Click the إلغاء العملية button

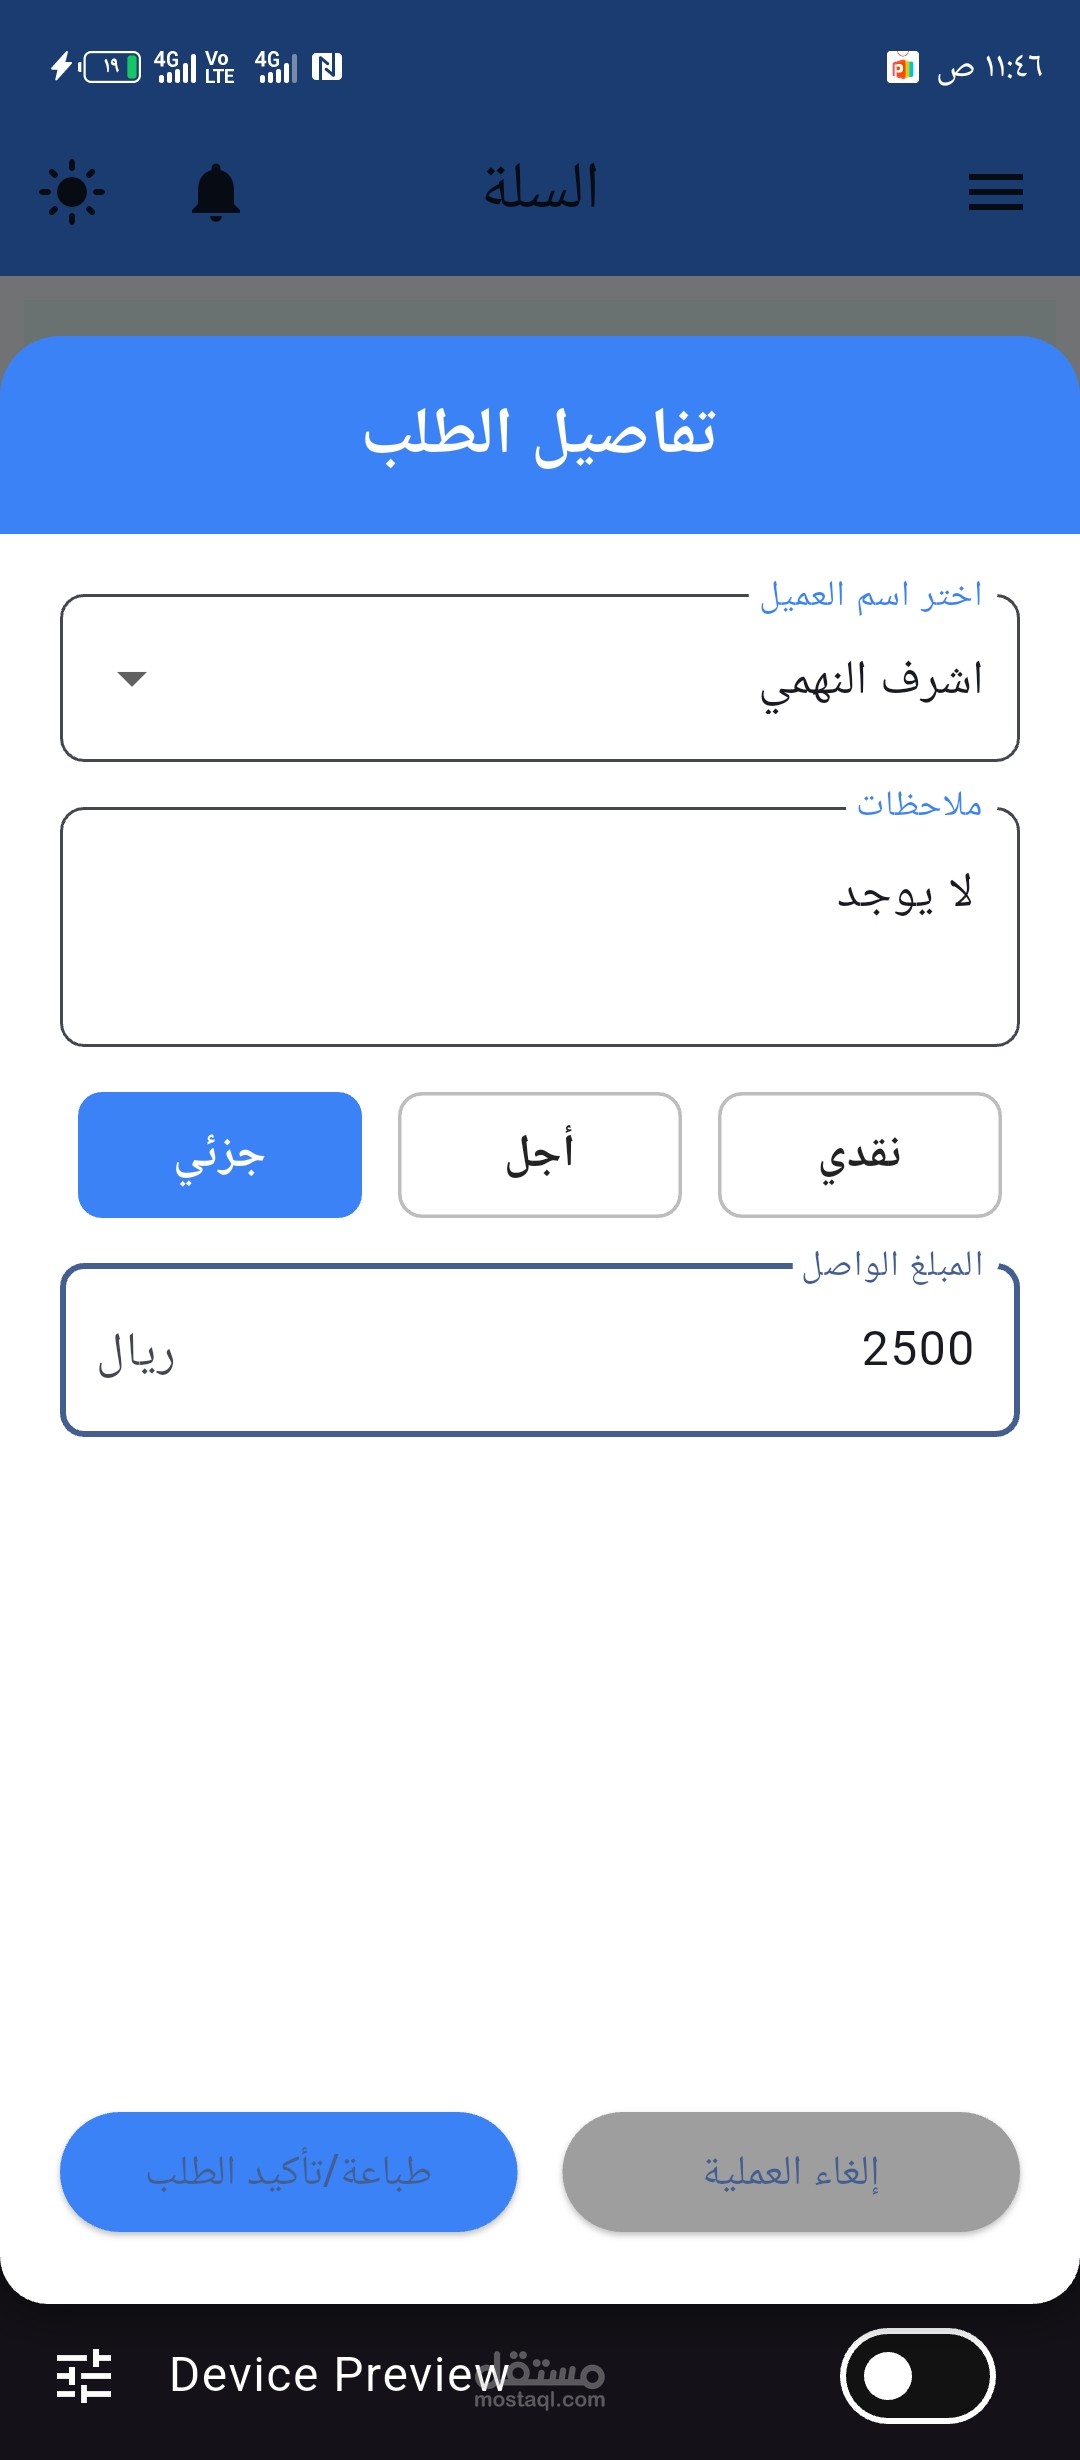click(790, 2172)
